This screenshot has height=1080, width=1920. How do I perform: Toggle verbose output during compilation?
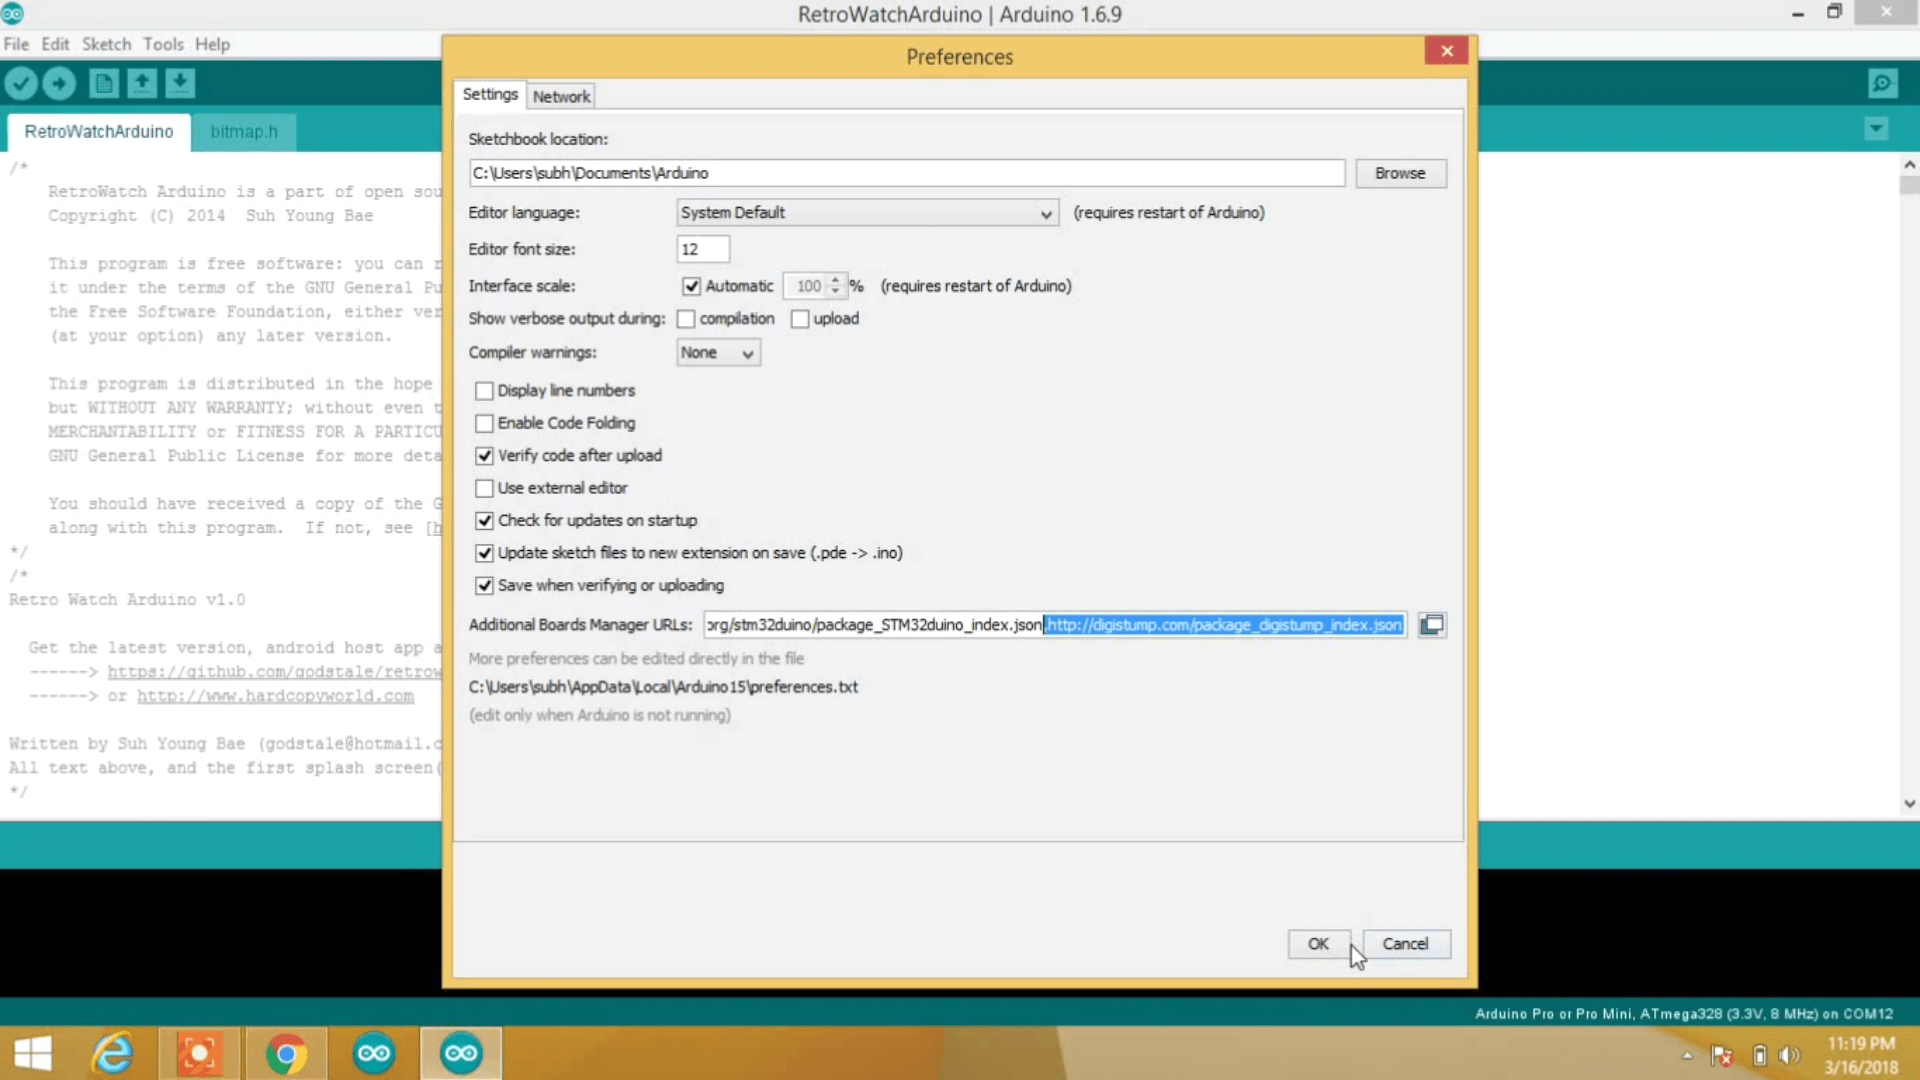click(686, 319)
